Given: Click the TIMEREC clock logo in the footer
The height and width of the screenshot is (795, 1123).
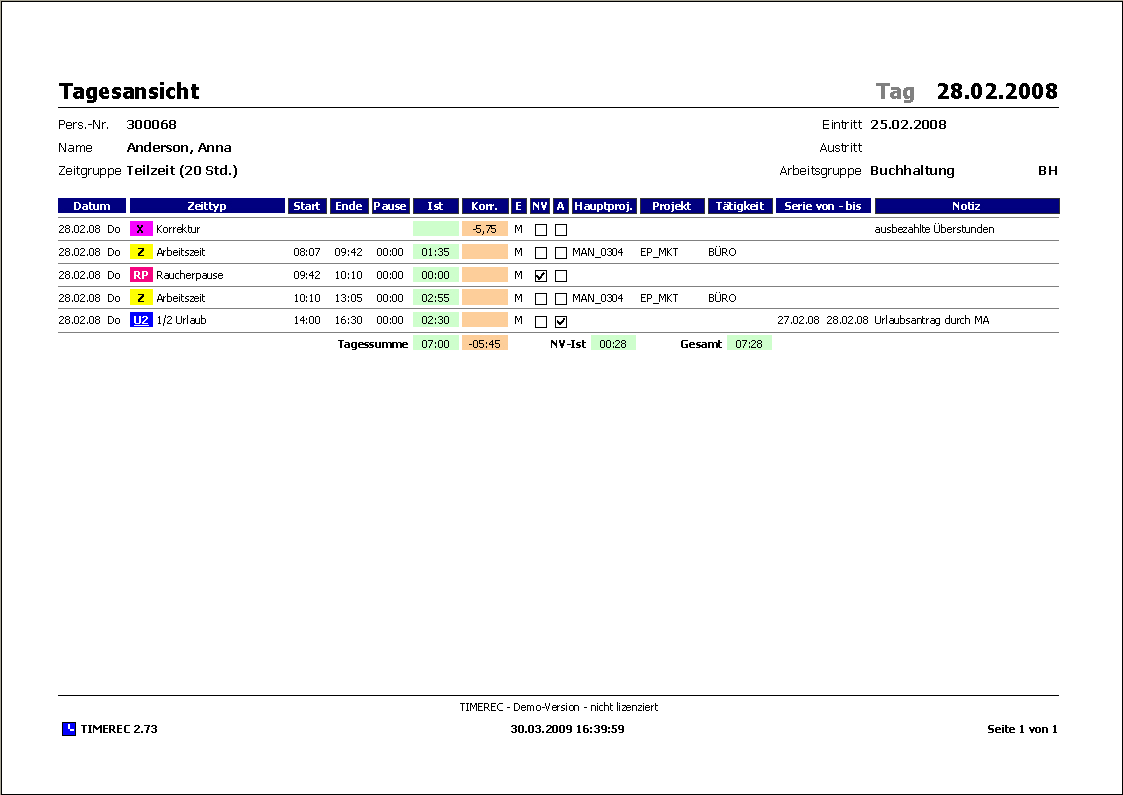Looking at the screenshot, I should [x=68, y=729].
